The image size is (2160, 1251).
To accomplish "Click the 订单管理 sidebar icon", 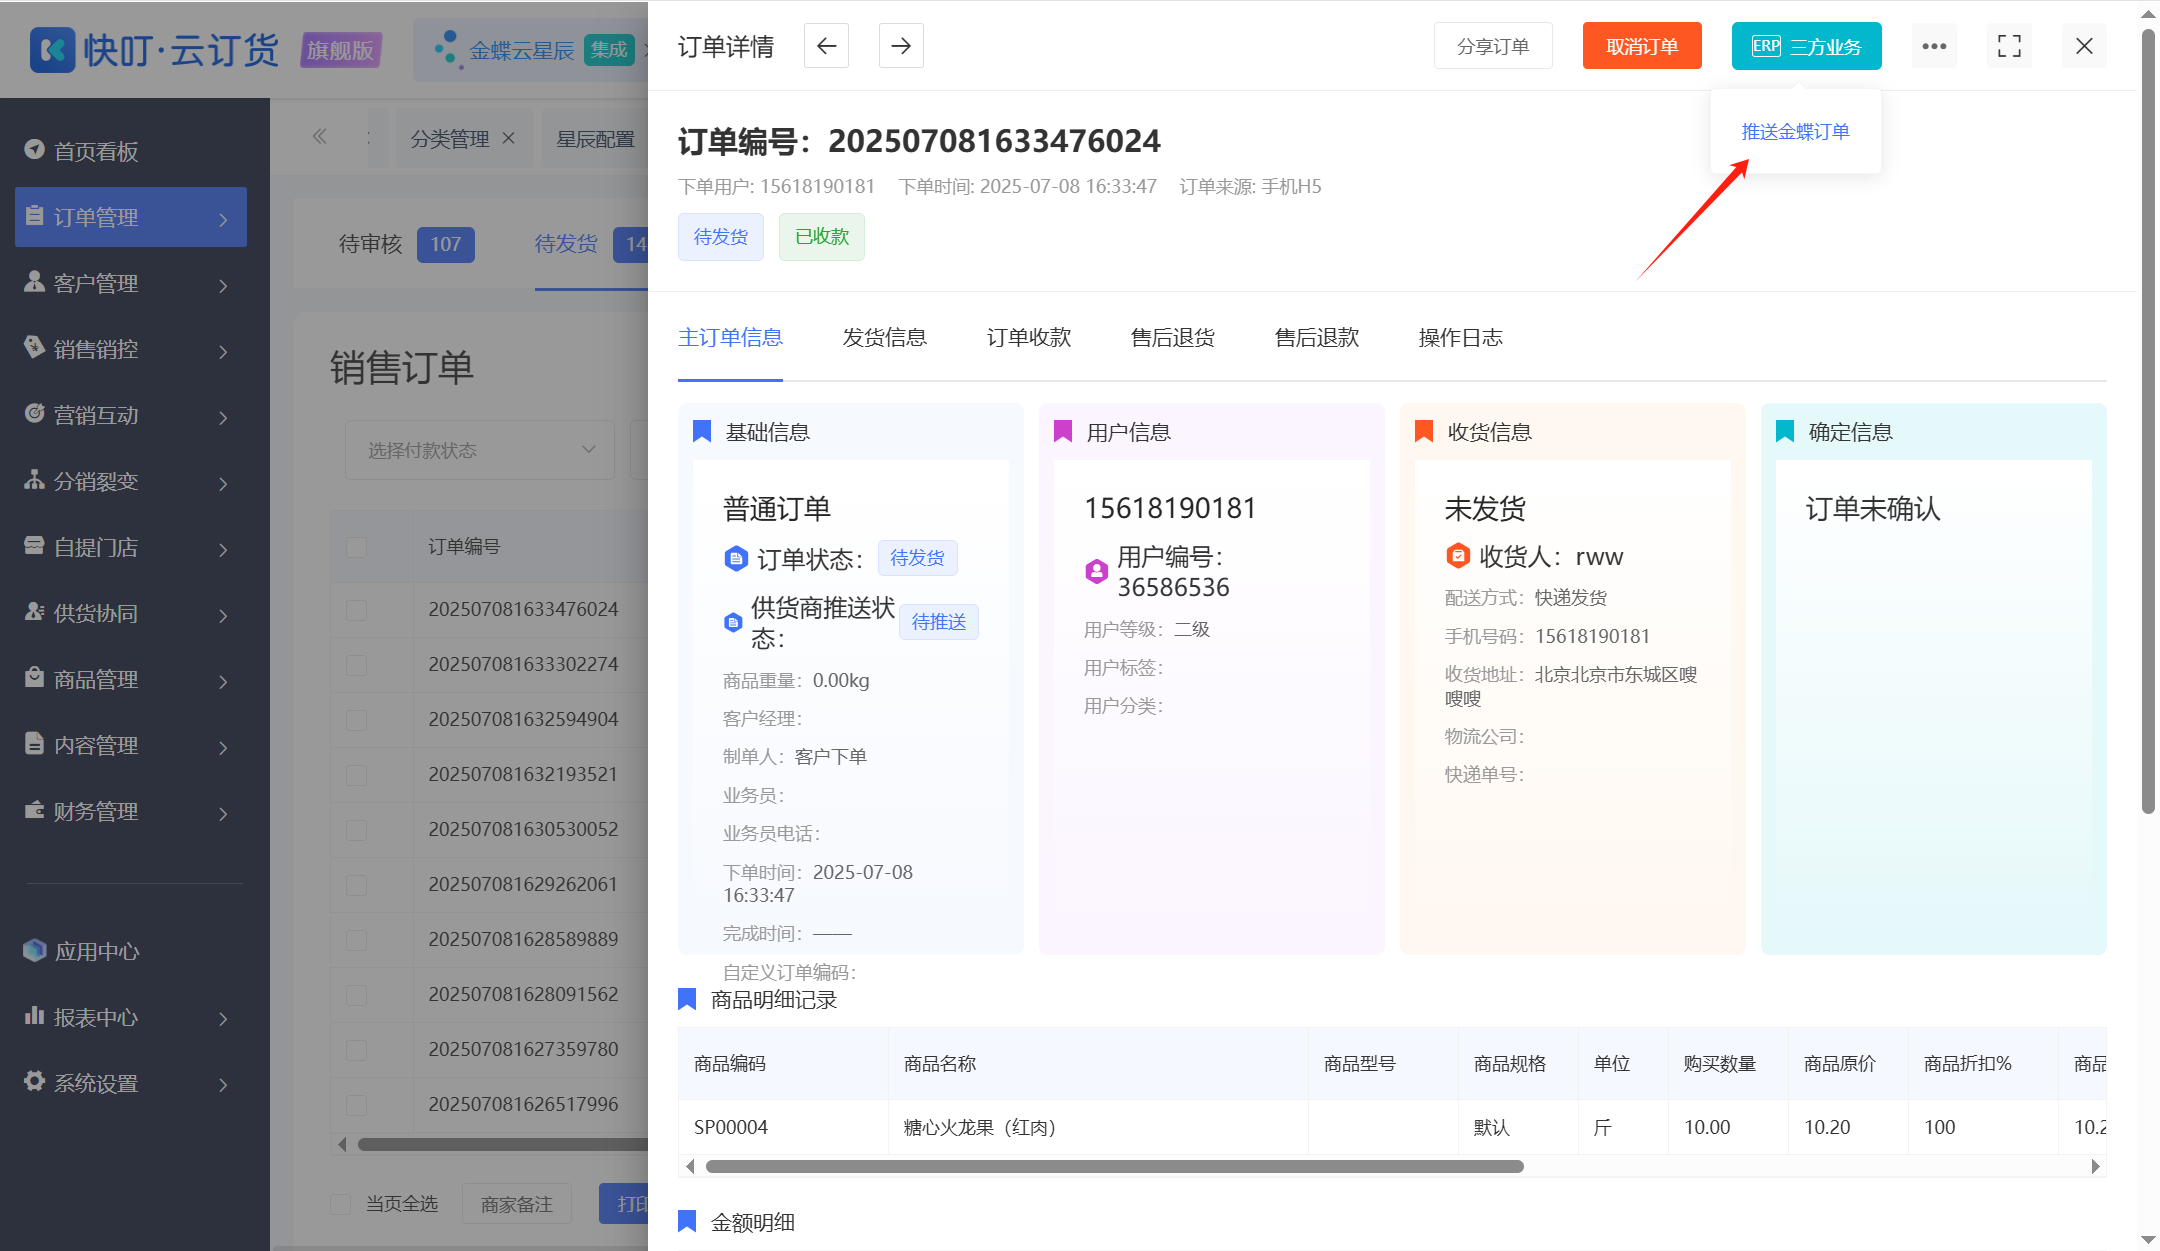I will coord(35,216).
